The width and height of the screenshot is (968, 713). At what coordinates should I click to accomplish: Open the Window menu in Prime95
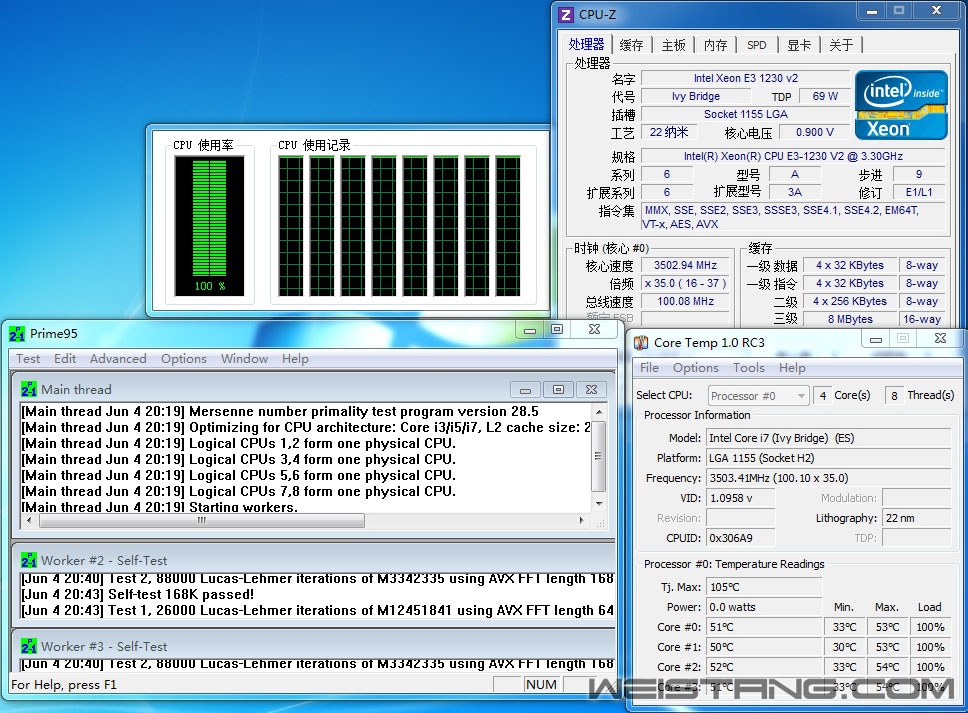pos(244,359)
